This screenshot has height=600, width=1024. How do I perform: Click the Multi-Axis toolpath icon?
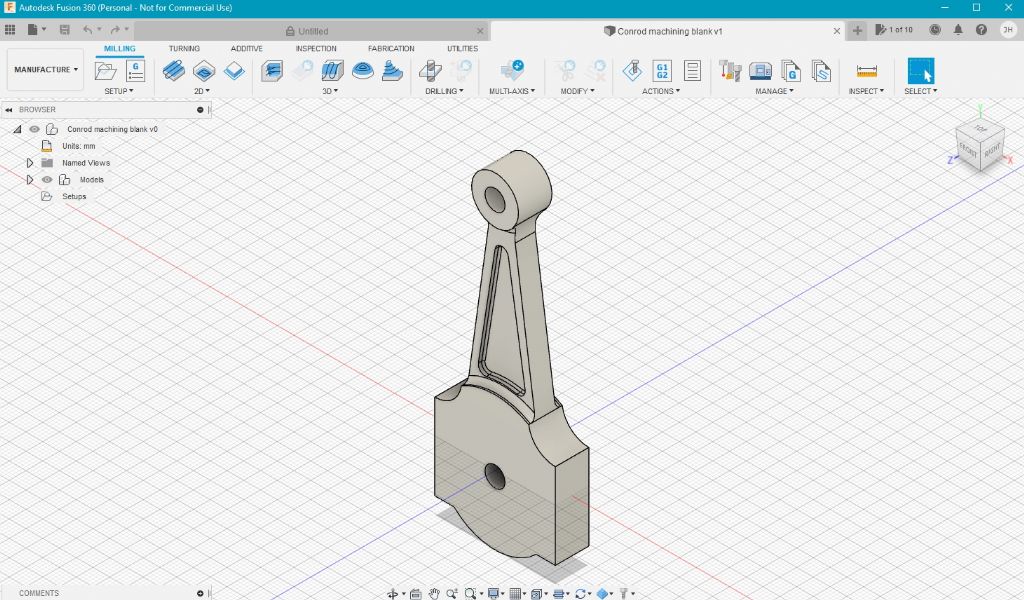point(512,71)
